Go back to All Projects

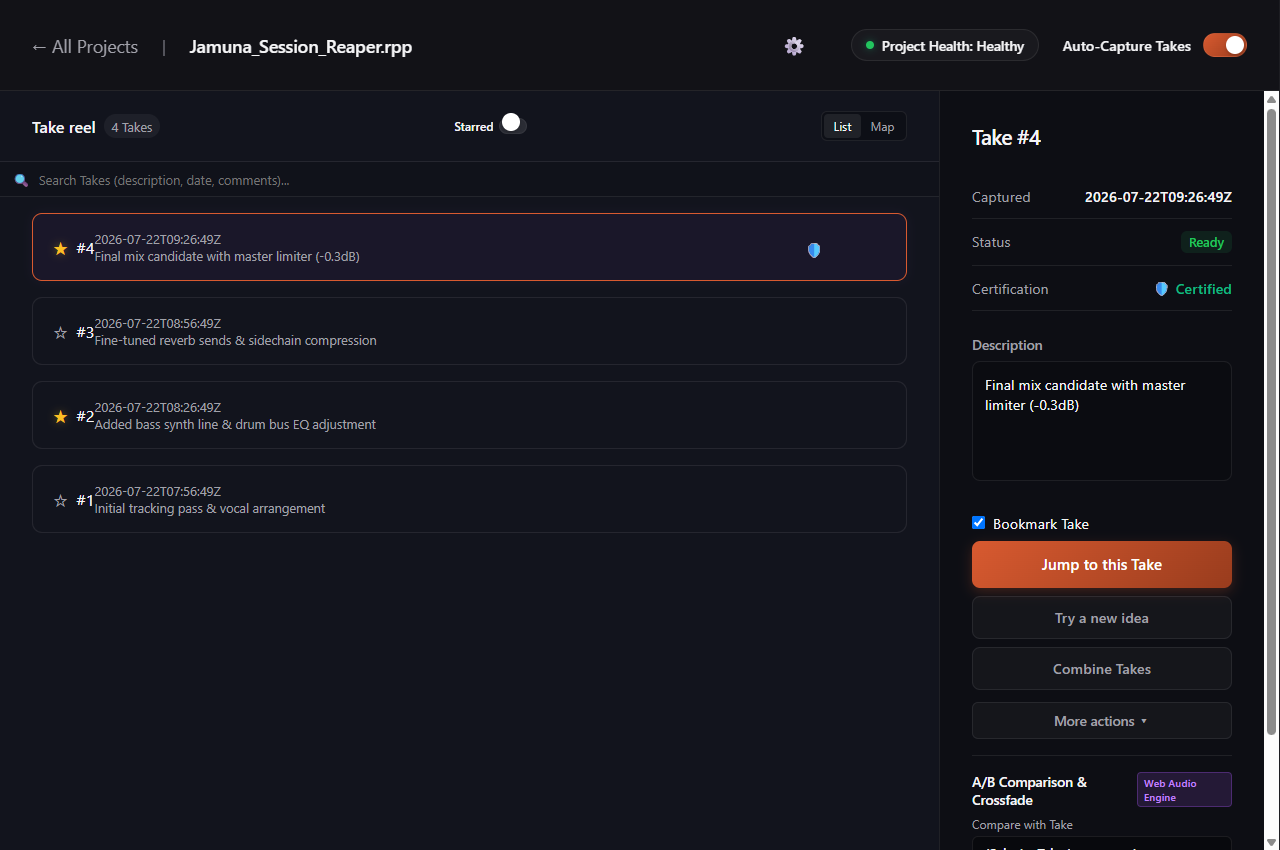coord(85,47)
